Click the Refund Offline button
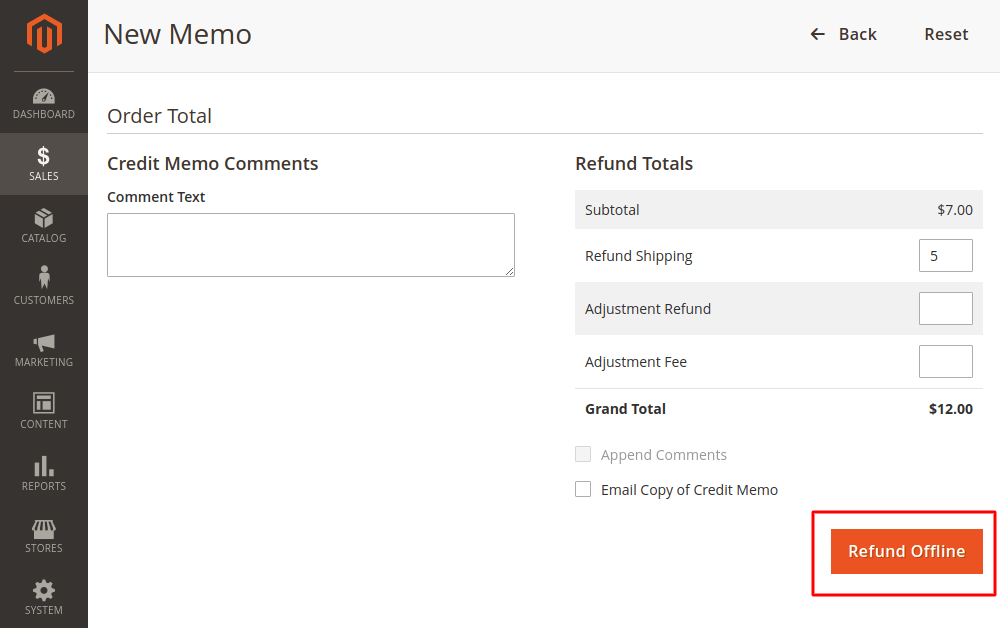The image size is (1000, 628). (x=906, y=551)
